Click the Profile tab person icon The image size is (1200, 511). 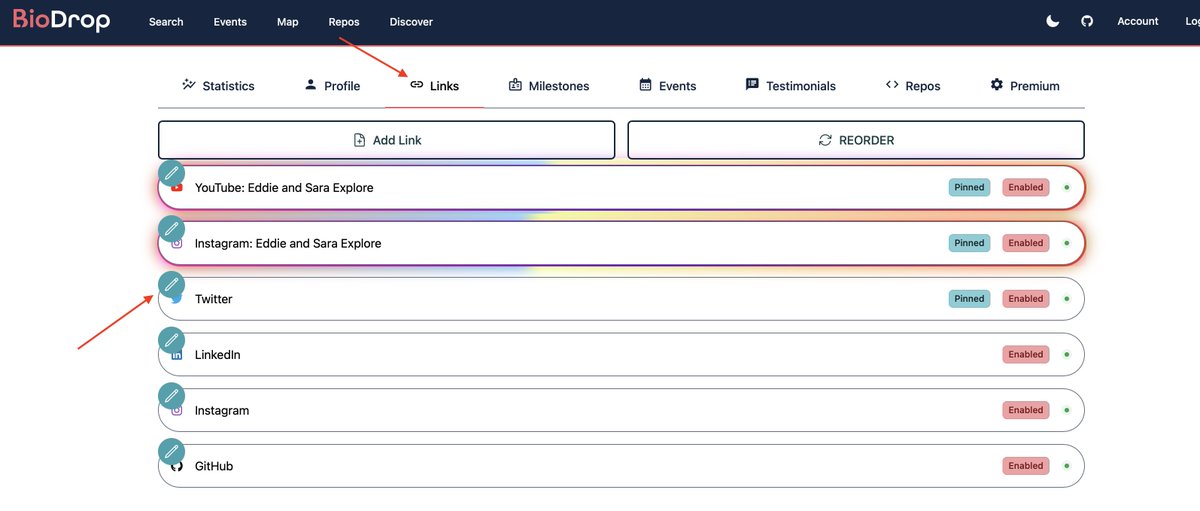point(311,85)
